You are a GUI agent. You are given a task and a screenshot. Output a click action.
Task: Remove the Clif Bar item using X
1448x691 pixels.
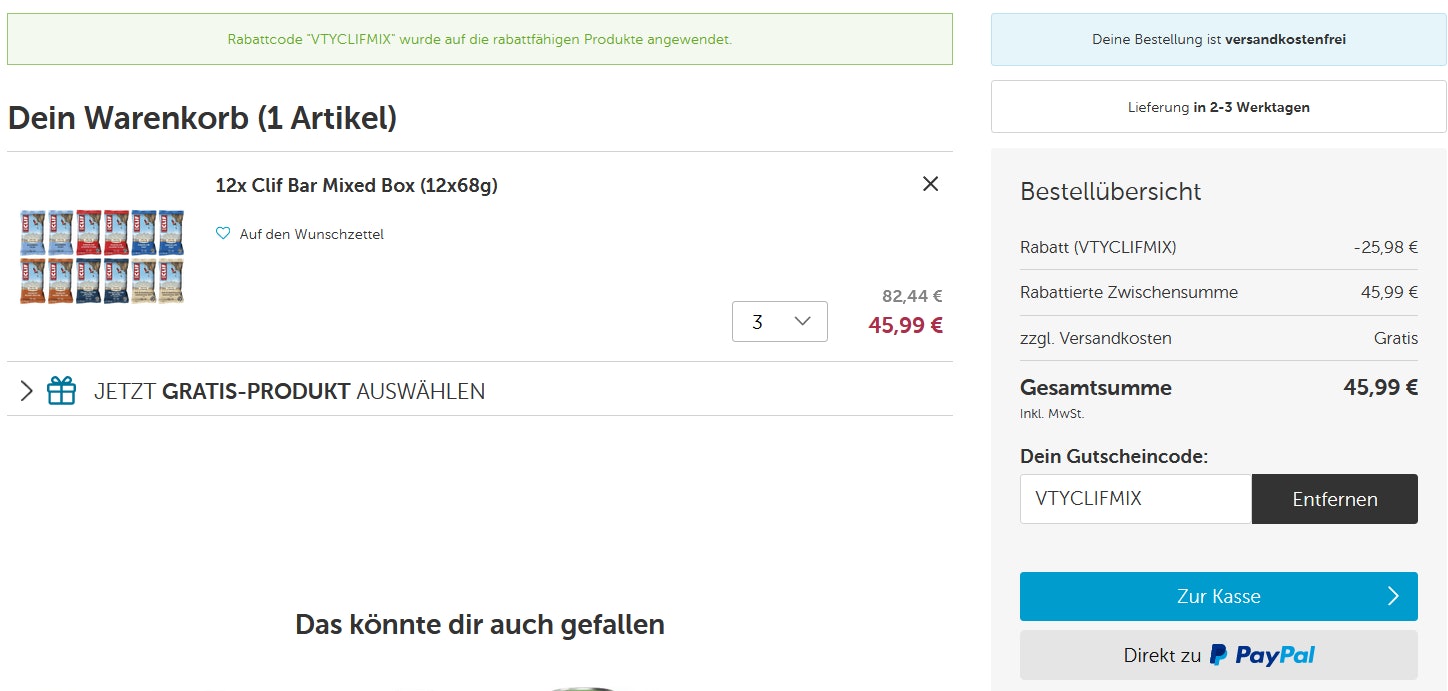click(x=930, y=184)
